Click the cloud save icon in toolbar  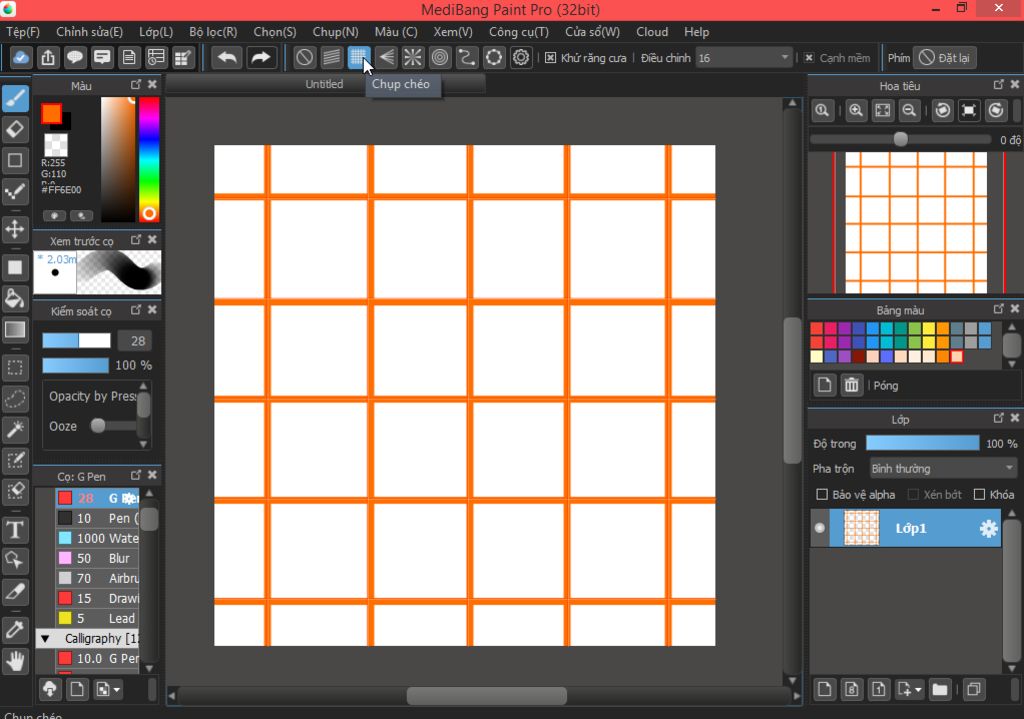[x=21, y=57]
